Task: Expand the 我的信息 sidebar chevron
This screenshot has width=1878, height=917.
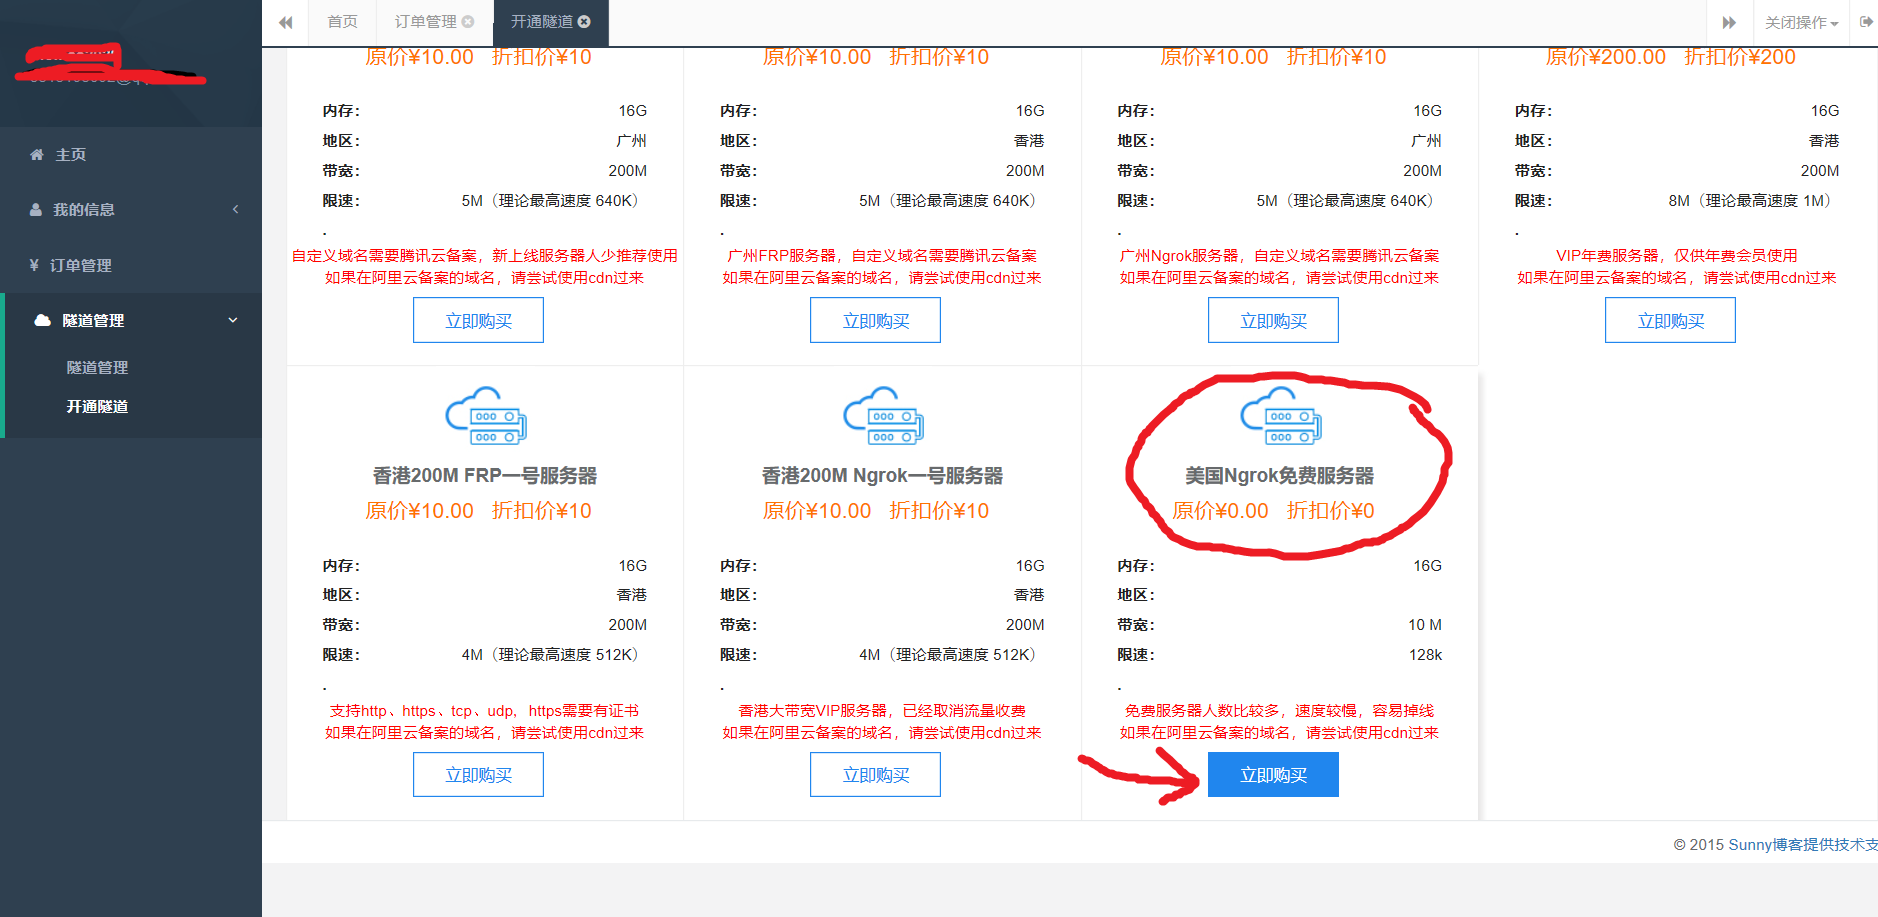Action: point(236,209)
